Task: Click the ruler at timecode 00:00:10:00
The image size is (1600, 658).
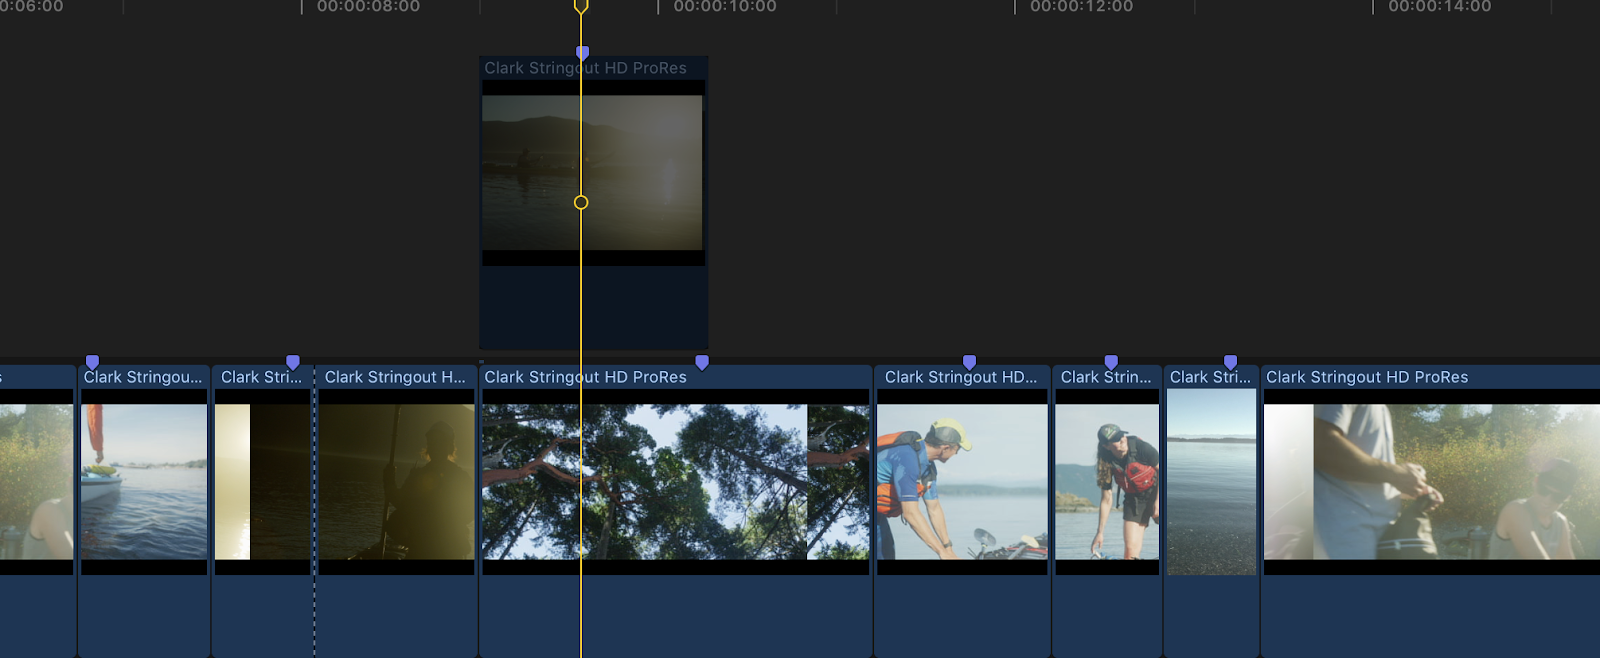Action: tap(658, 7)
